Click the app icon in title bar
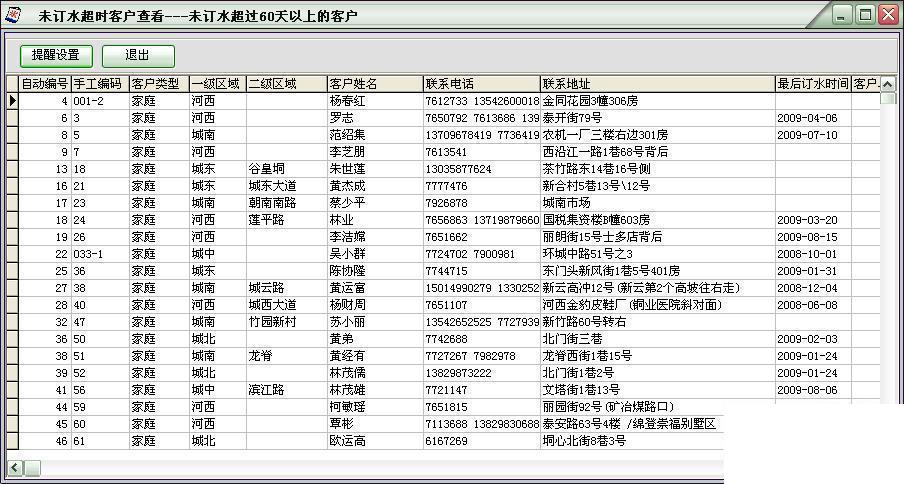Screen dimensions: 904x484 [13, 14]
